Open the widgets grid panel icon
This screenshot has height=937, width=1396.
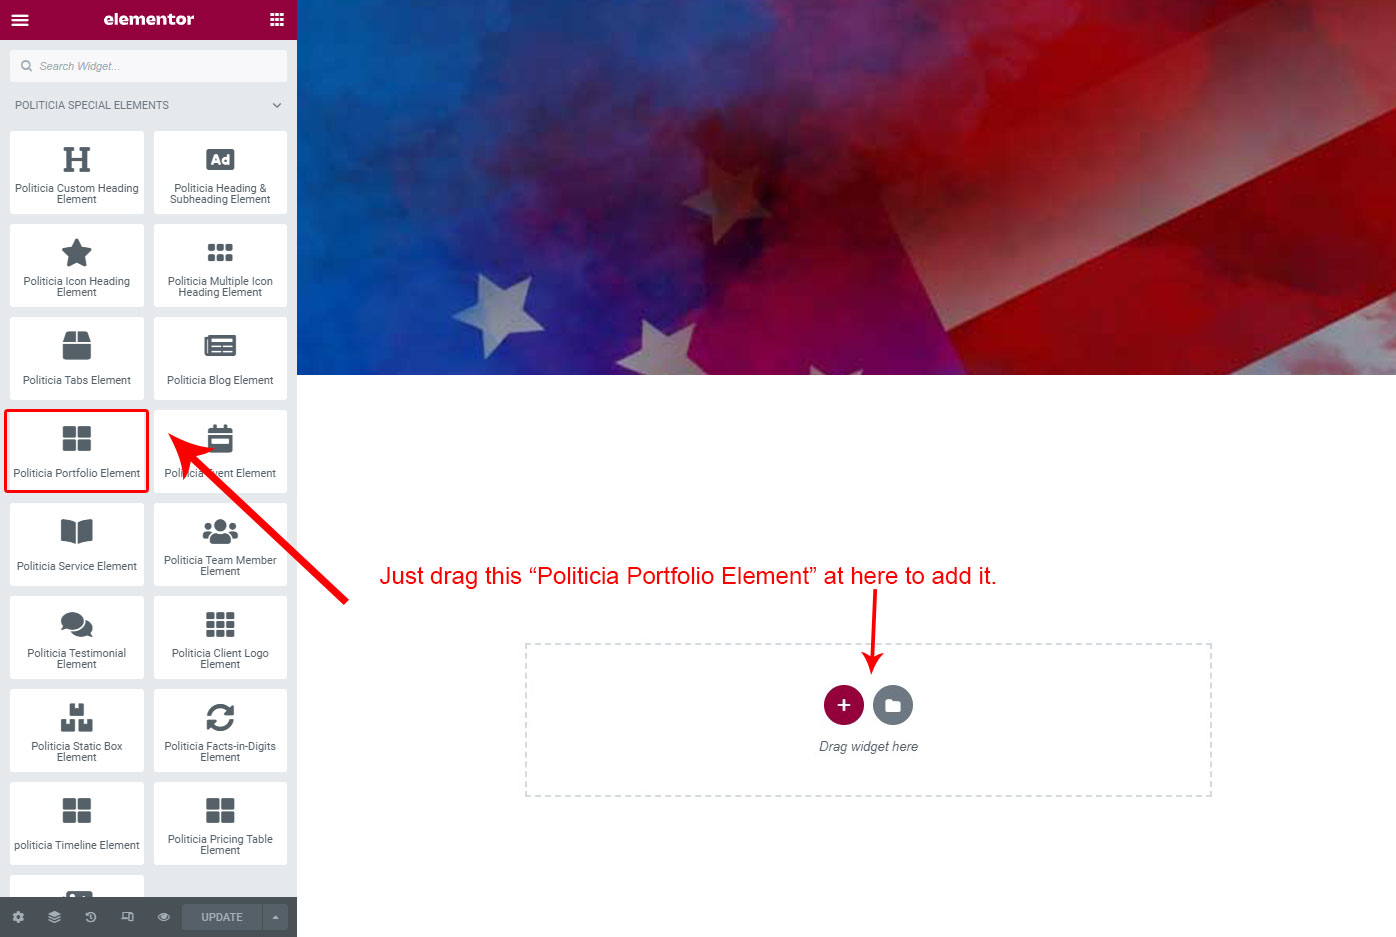[x=277, y=19]
